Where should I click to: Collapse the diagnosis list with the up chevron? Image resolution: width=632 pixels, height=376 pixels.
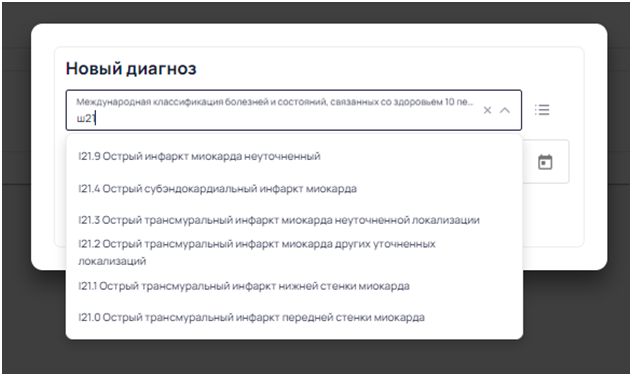pos(505,110)
